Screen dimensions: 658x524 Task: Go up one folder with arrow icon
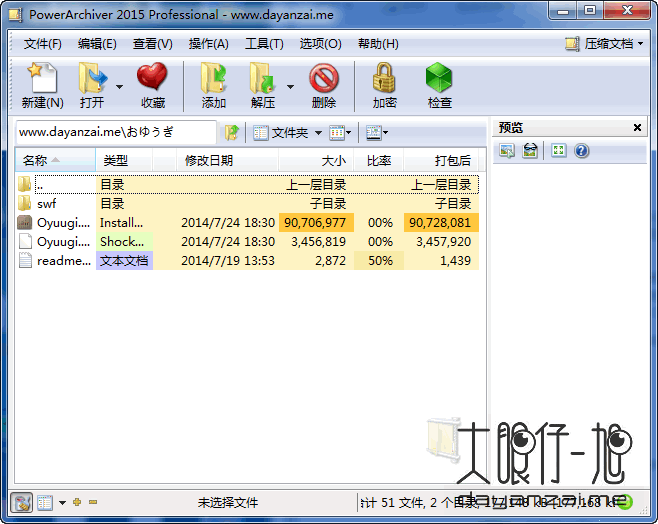[232, 133]
